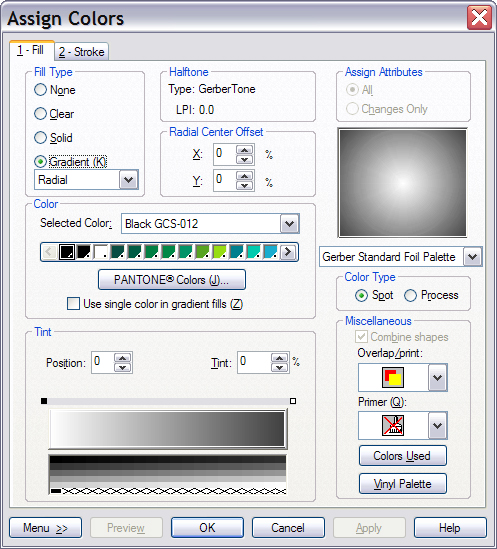Click the left arrow of color strip
Screen dimensions: 497x549
pyautogui.click(x=49, y=252)
